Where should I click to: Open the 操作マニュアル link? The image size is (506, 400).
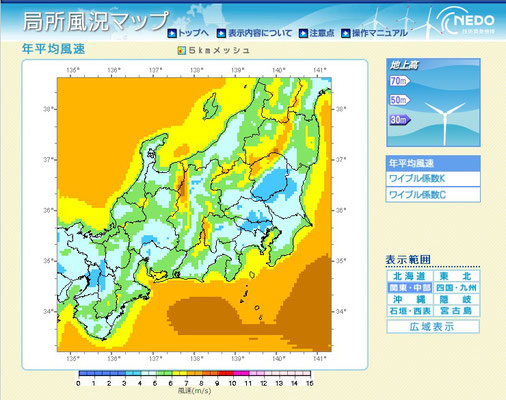[x=380, y=33]
